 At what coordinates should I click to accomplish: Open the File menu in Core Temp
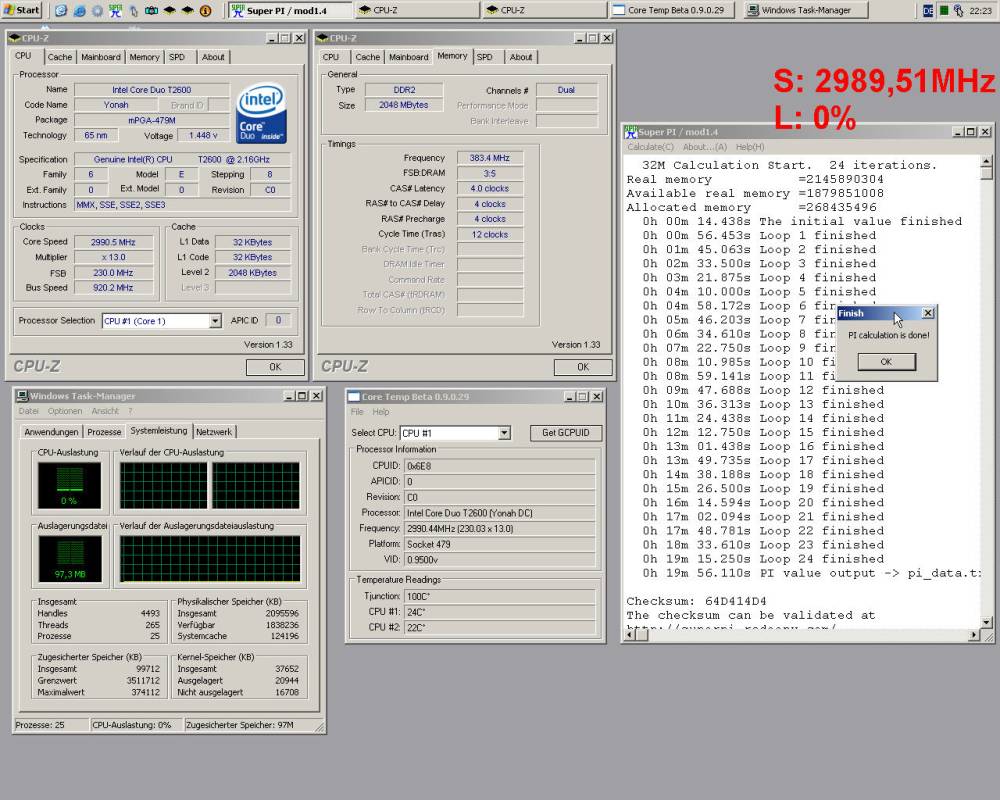[357, 411]
